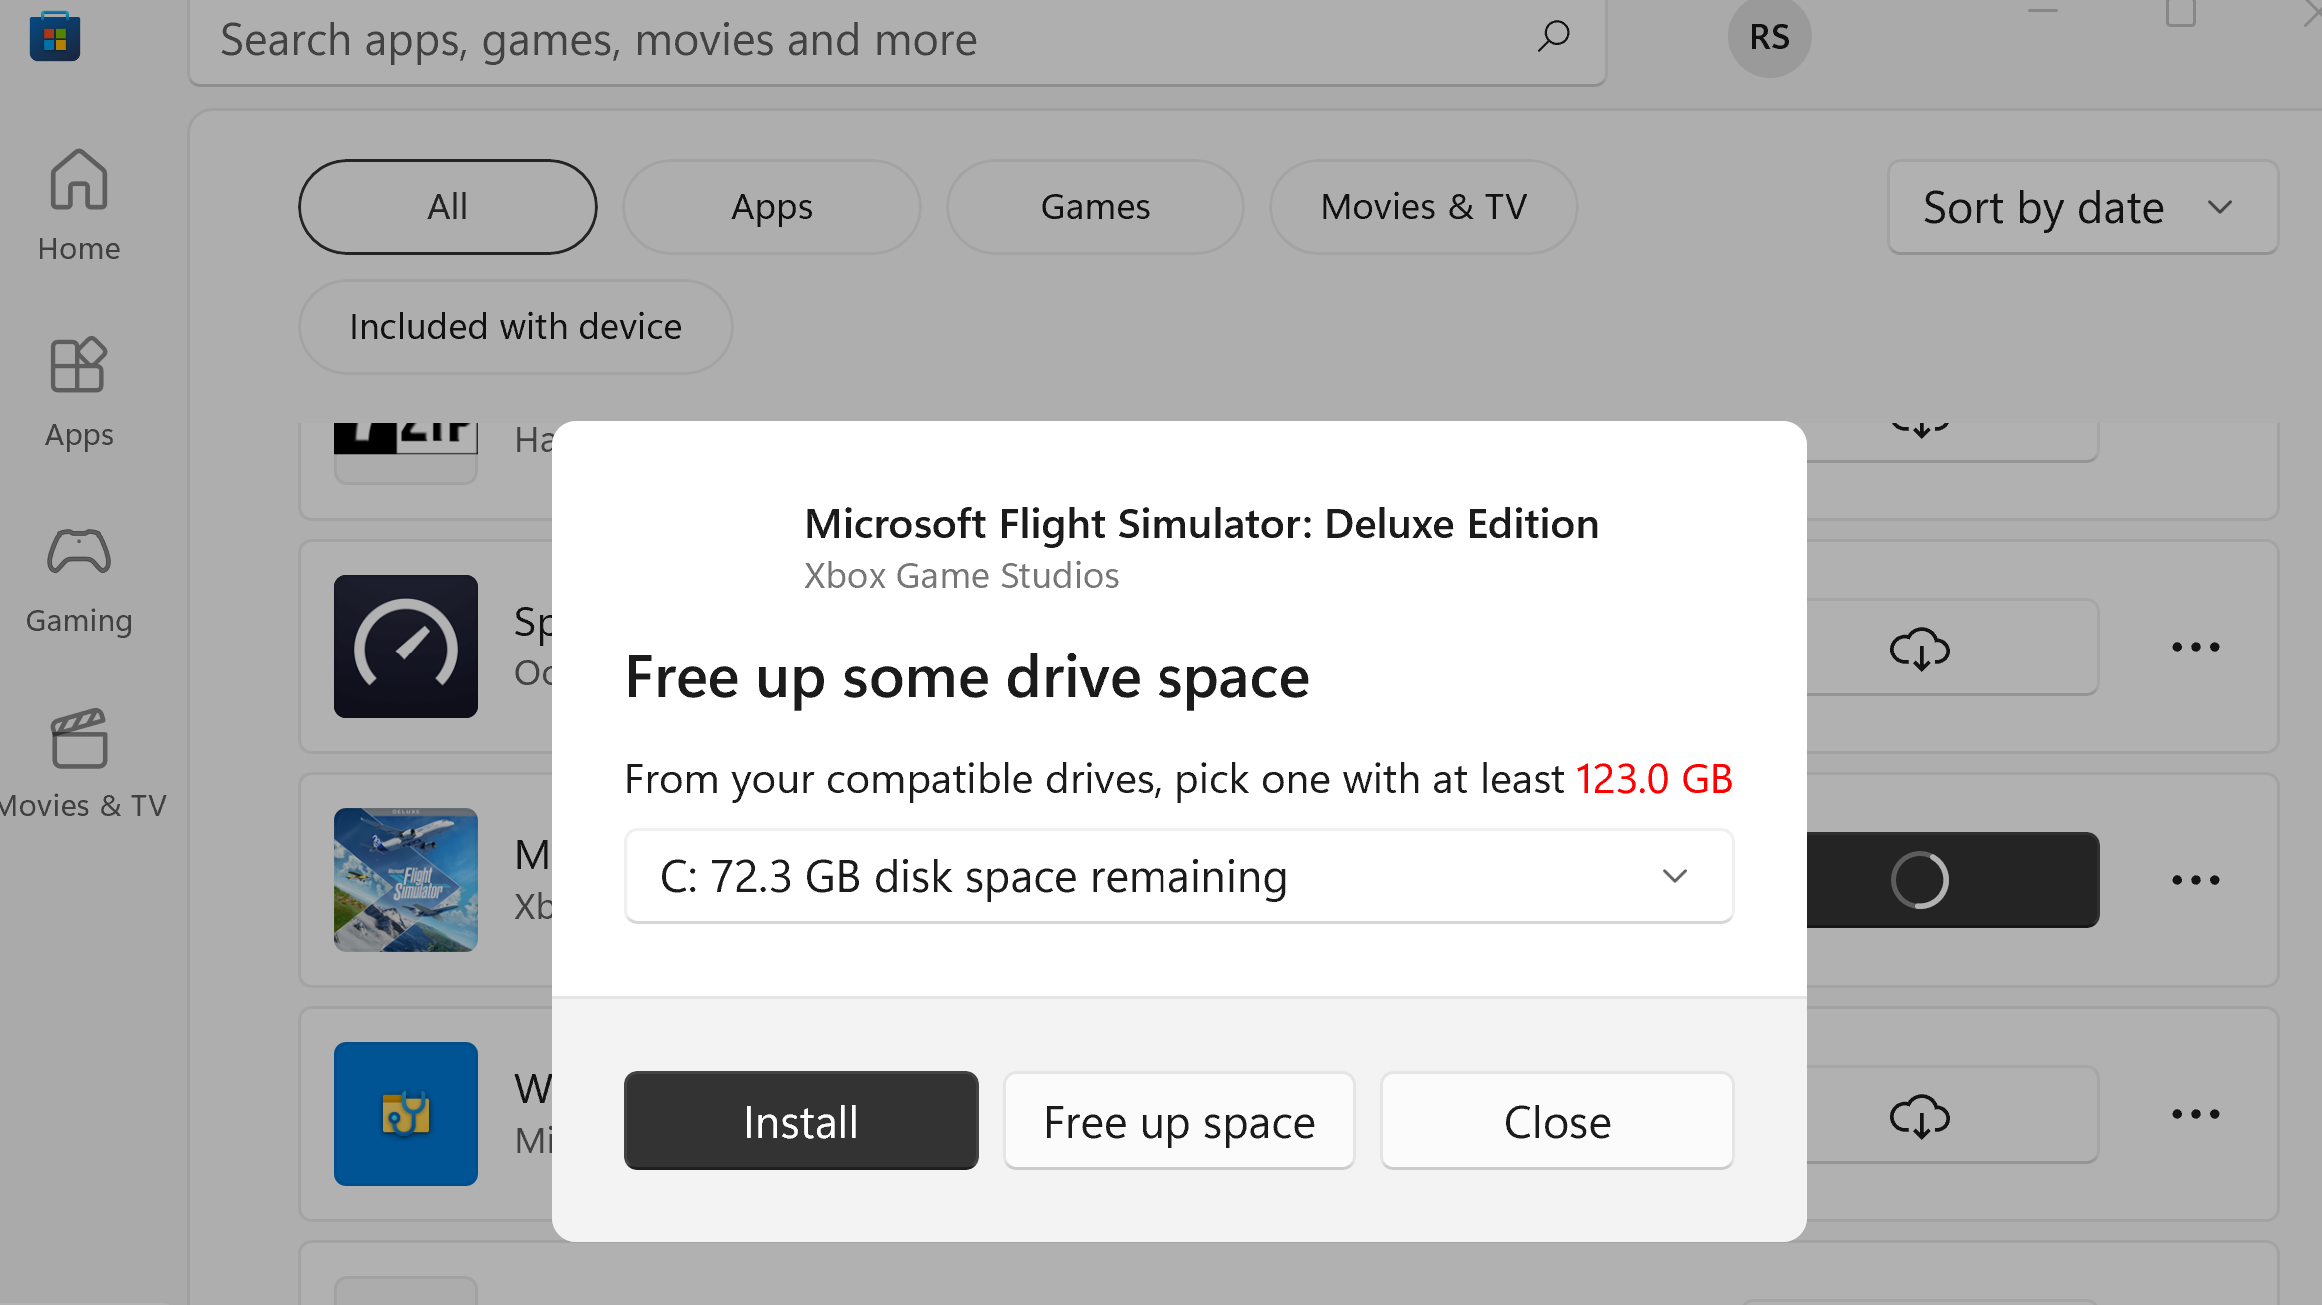Open Movies & TV in sidebar
Image resolution: width=2322 pixels, height=1305 pixels.
point(80,764)
